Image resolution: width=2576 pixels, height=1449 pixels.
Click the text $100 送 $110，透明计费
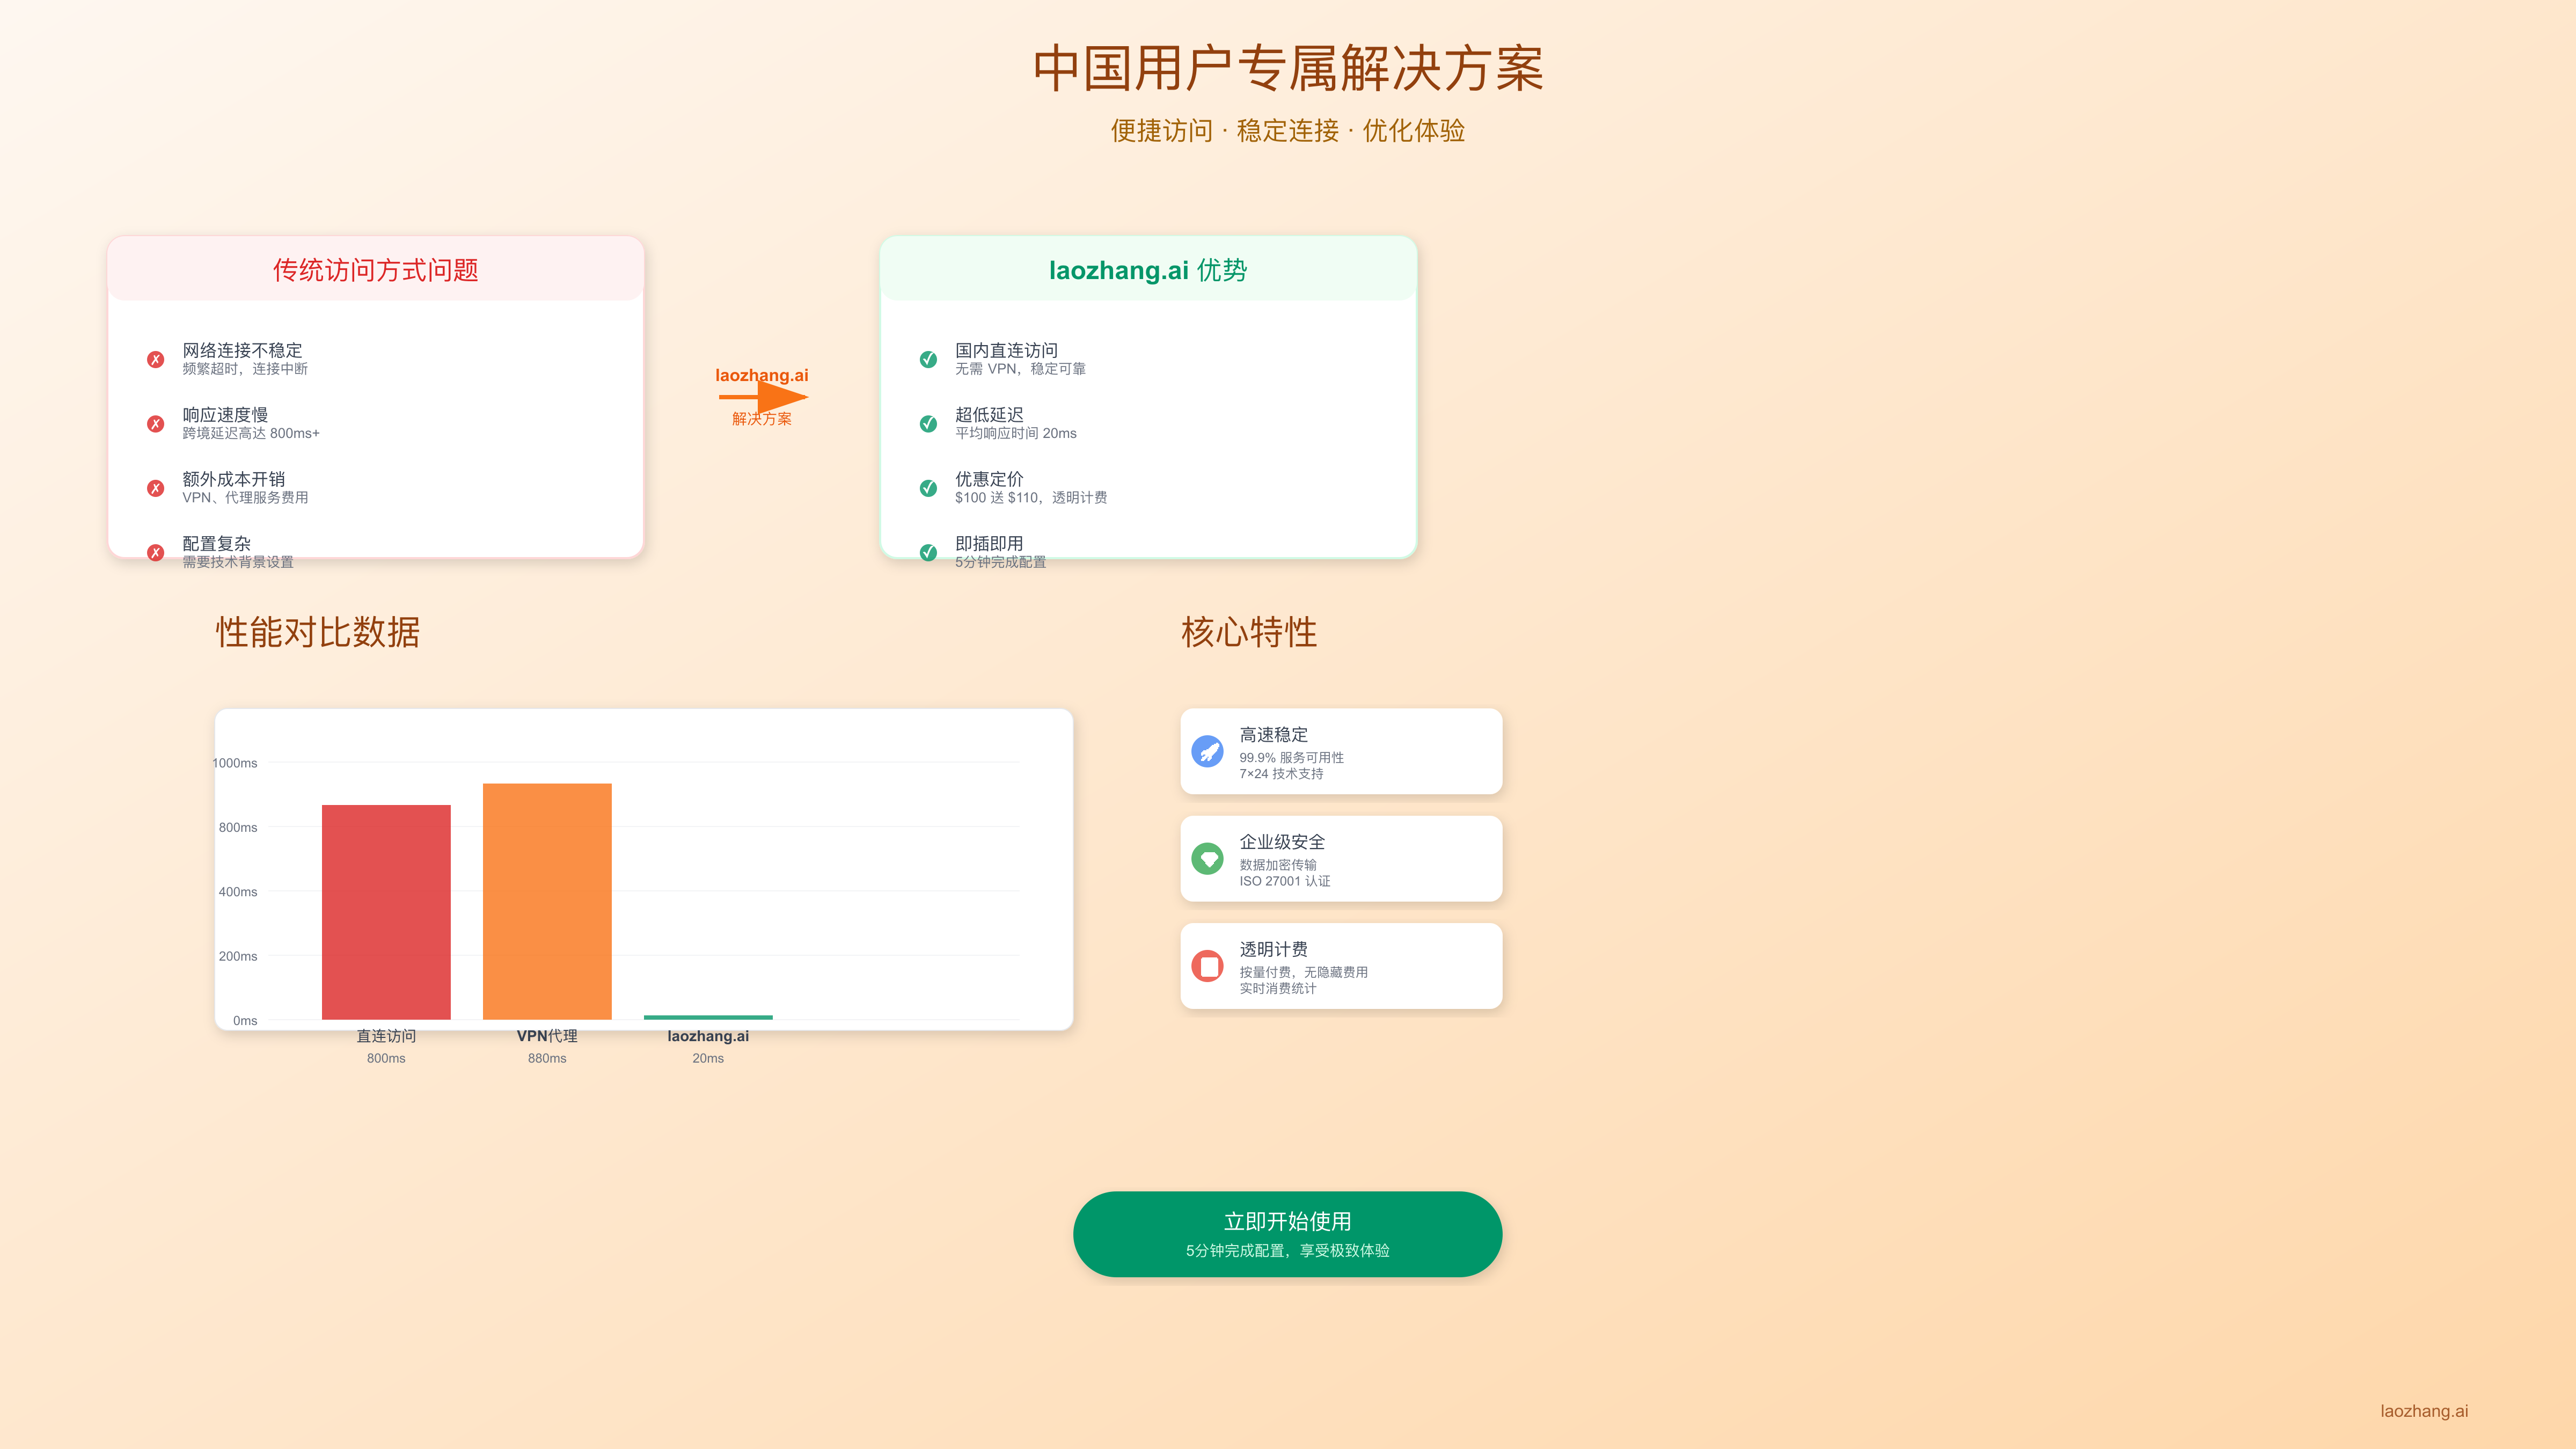tap(1031, 497)
